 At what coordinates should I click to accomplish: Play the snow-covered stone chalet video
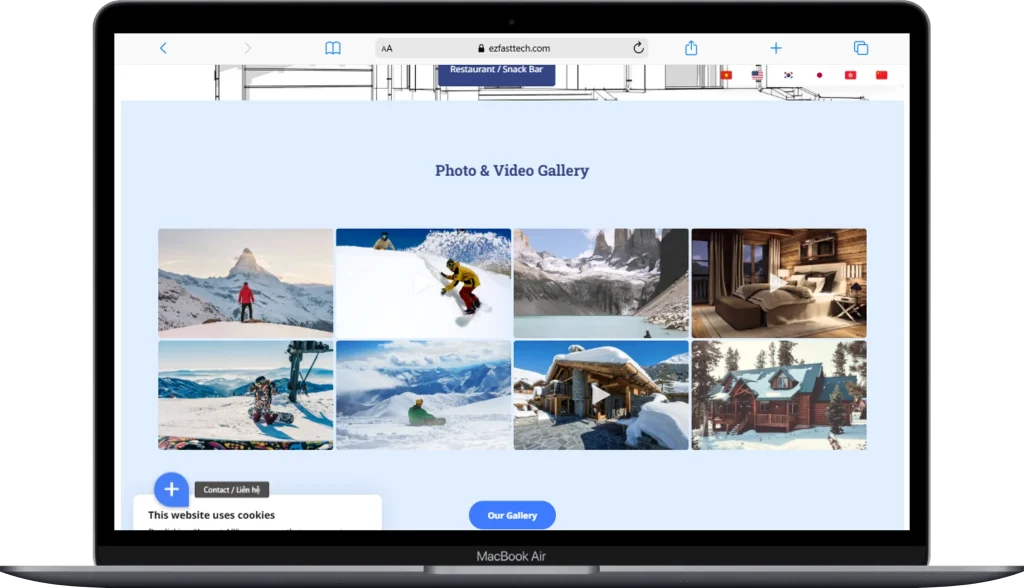click(x=601, y=395)
